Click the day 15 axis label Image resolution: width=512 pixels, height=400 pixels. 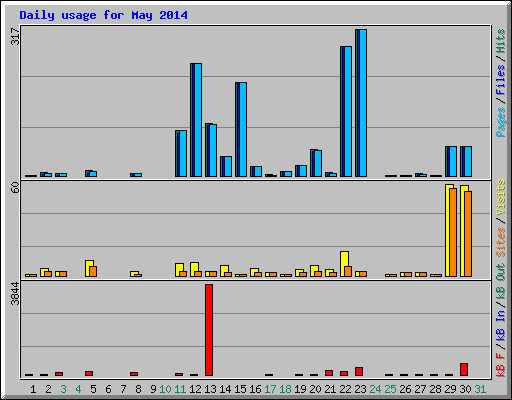point(240,389)
